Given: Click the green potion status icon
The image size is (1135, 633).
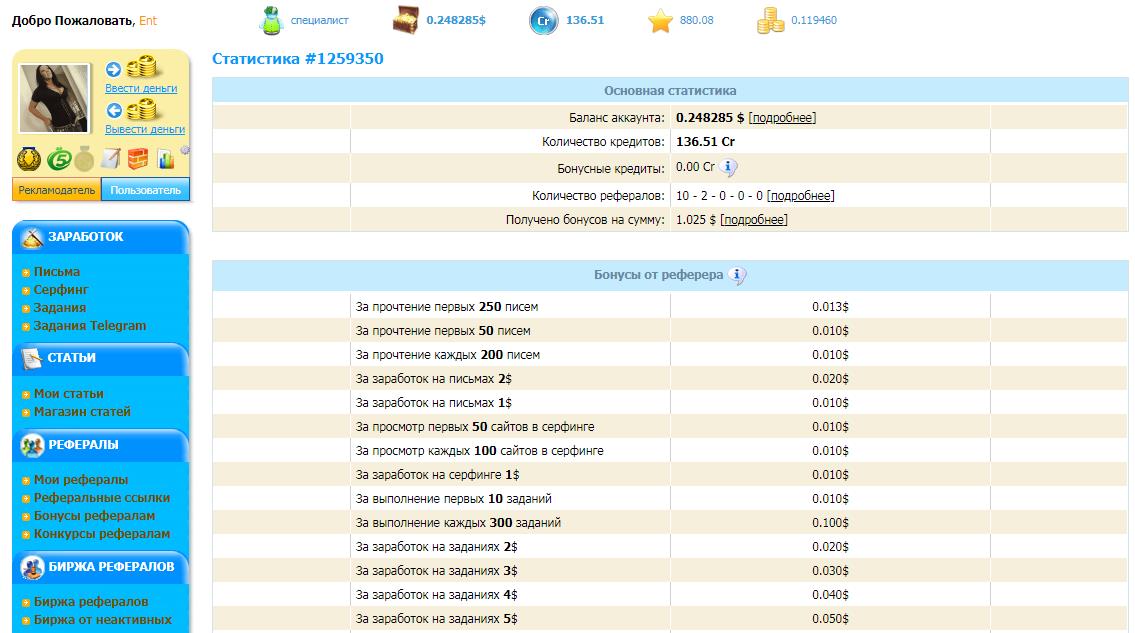Looking at the screenshot, I should [271, 20].
